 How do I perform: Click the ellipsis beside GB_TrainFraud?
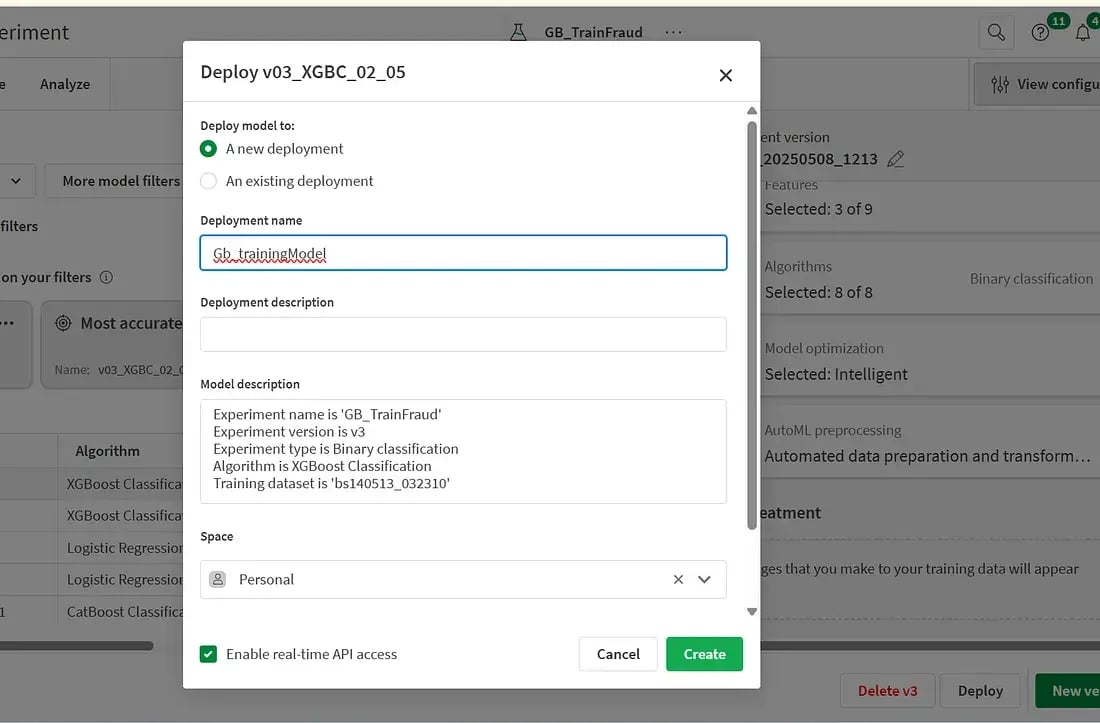[x=673, y=32]
